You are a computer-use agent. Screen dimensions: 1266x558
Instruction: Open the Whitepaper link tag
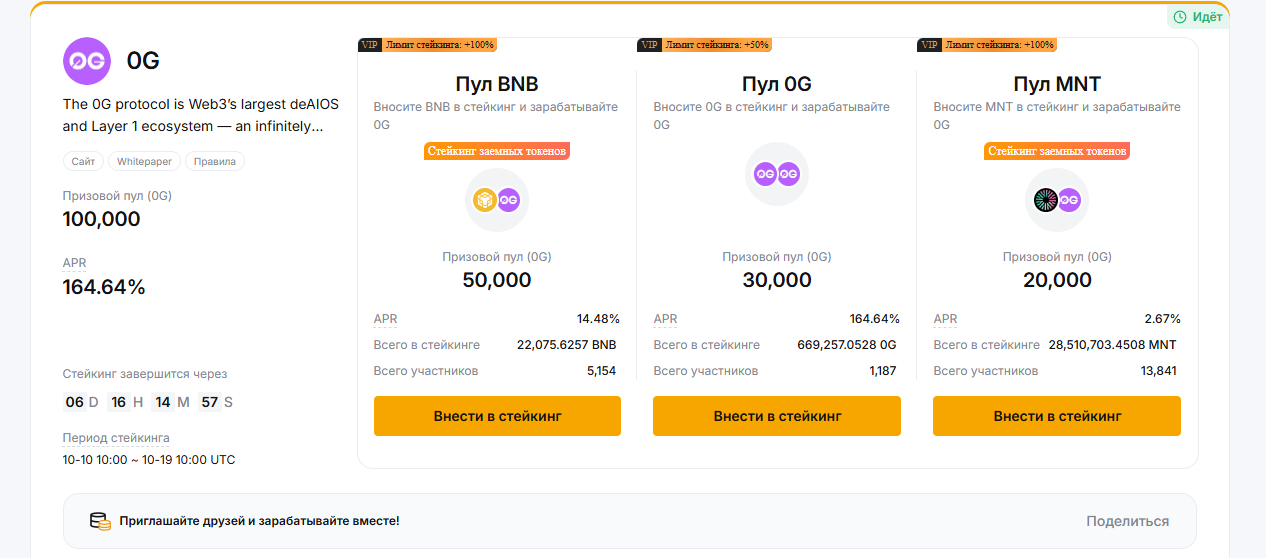click(x=144, y=161)
